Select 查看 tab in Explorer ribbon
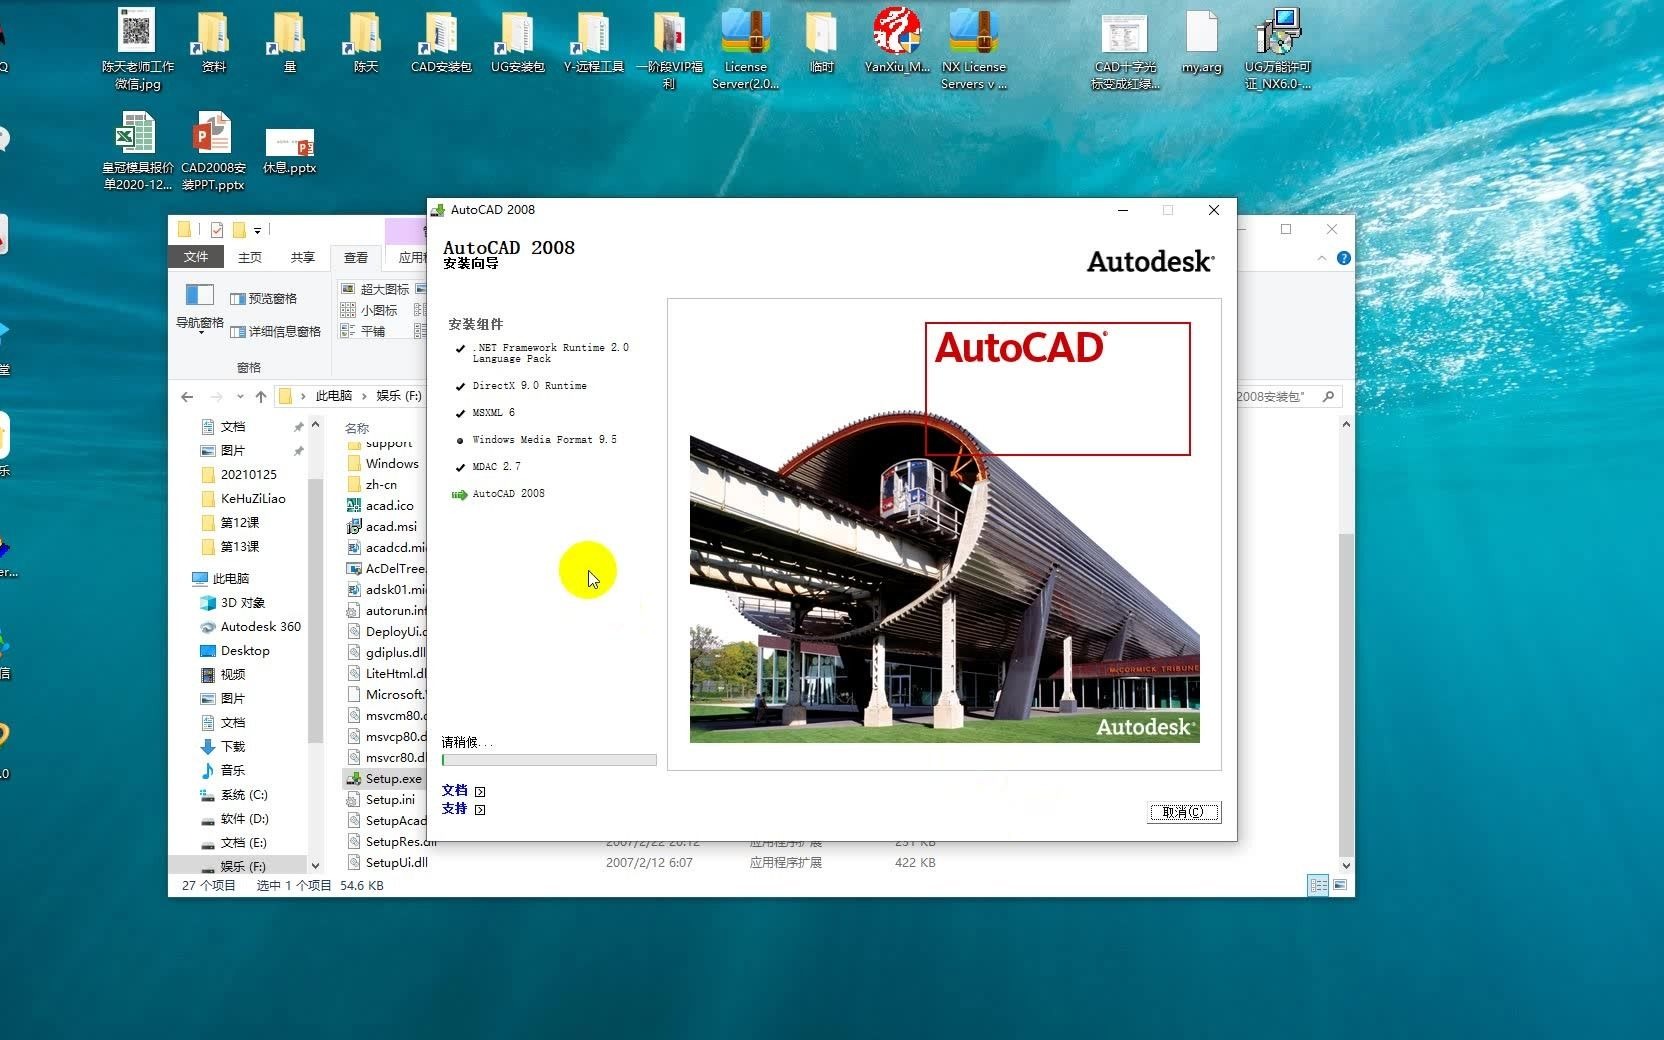The height and width of the screenshot is (1040, 1664). point(356,257)
